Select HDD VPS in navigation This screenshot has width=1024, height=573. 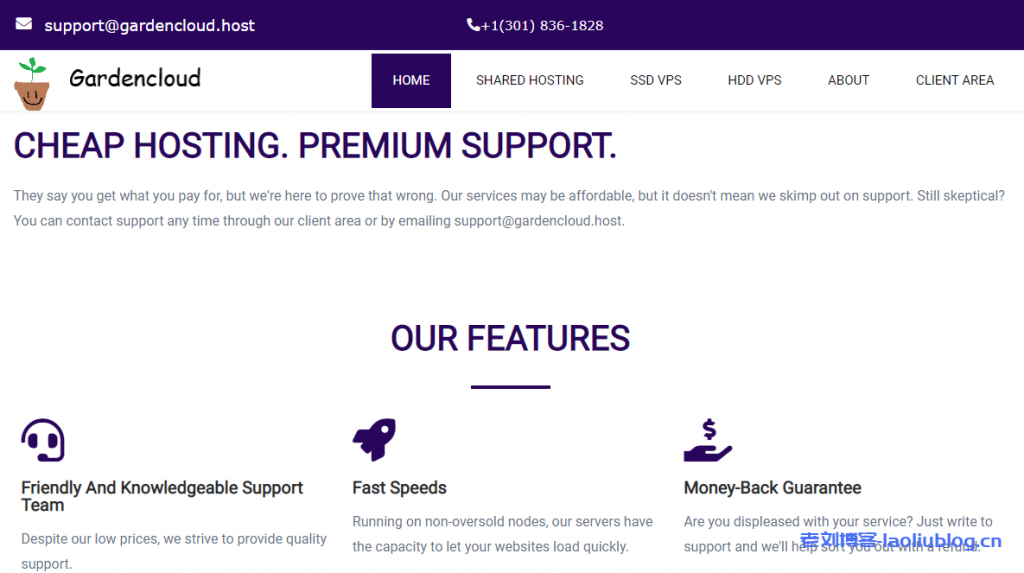pos(755,80)
